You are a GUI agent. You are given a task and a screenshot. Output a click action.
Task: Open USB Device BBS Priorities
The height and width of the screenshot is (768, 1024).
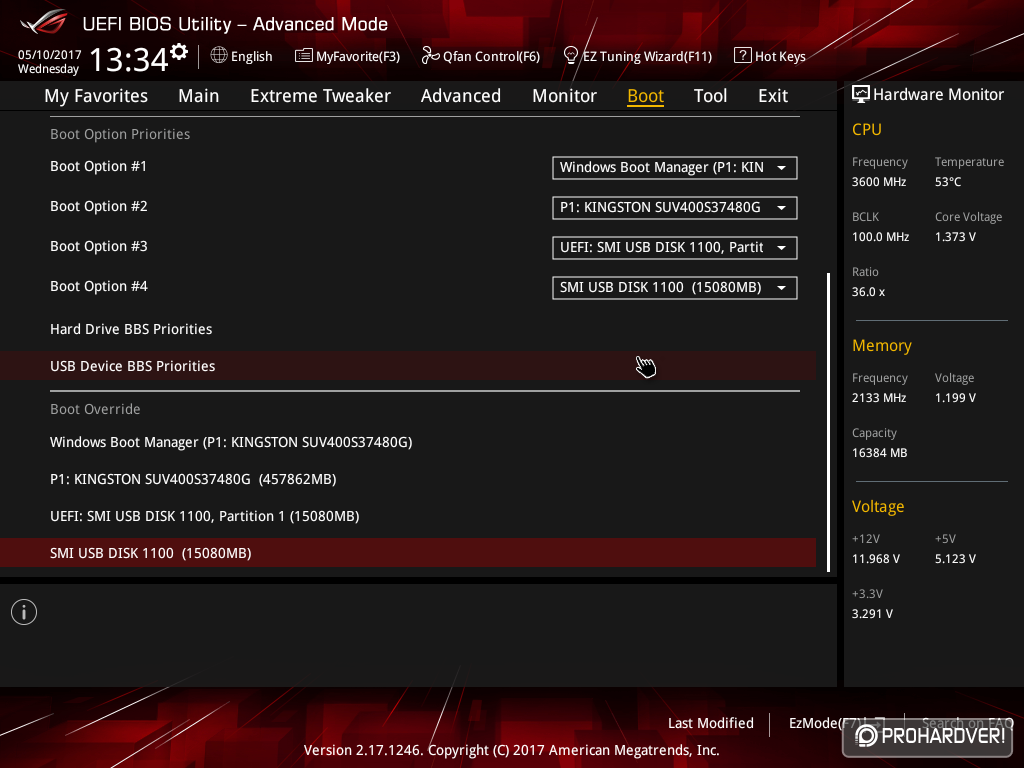[x=408, y=366]
